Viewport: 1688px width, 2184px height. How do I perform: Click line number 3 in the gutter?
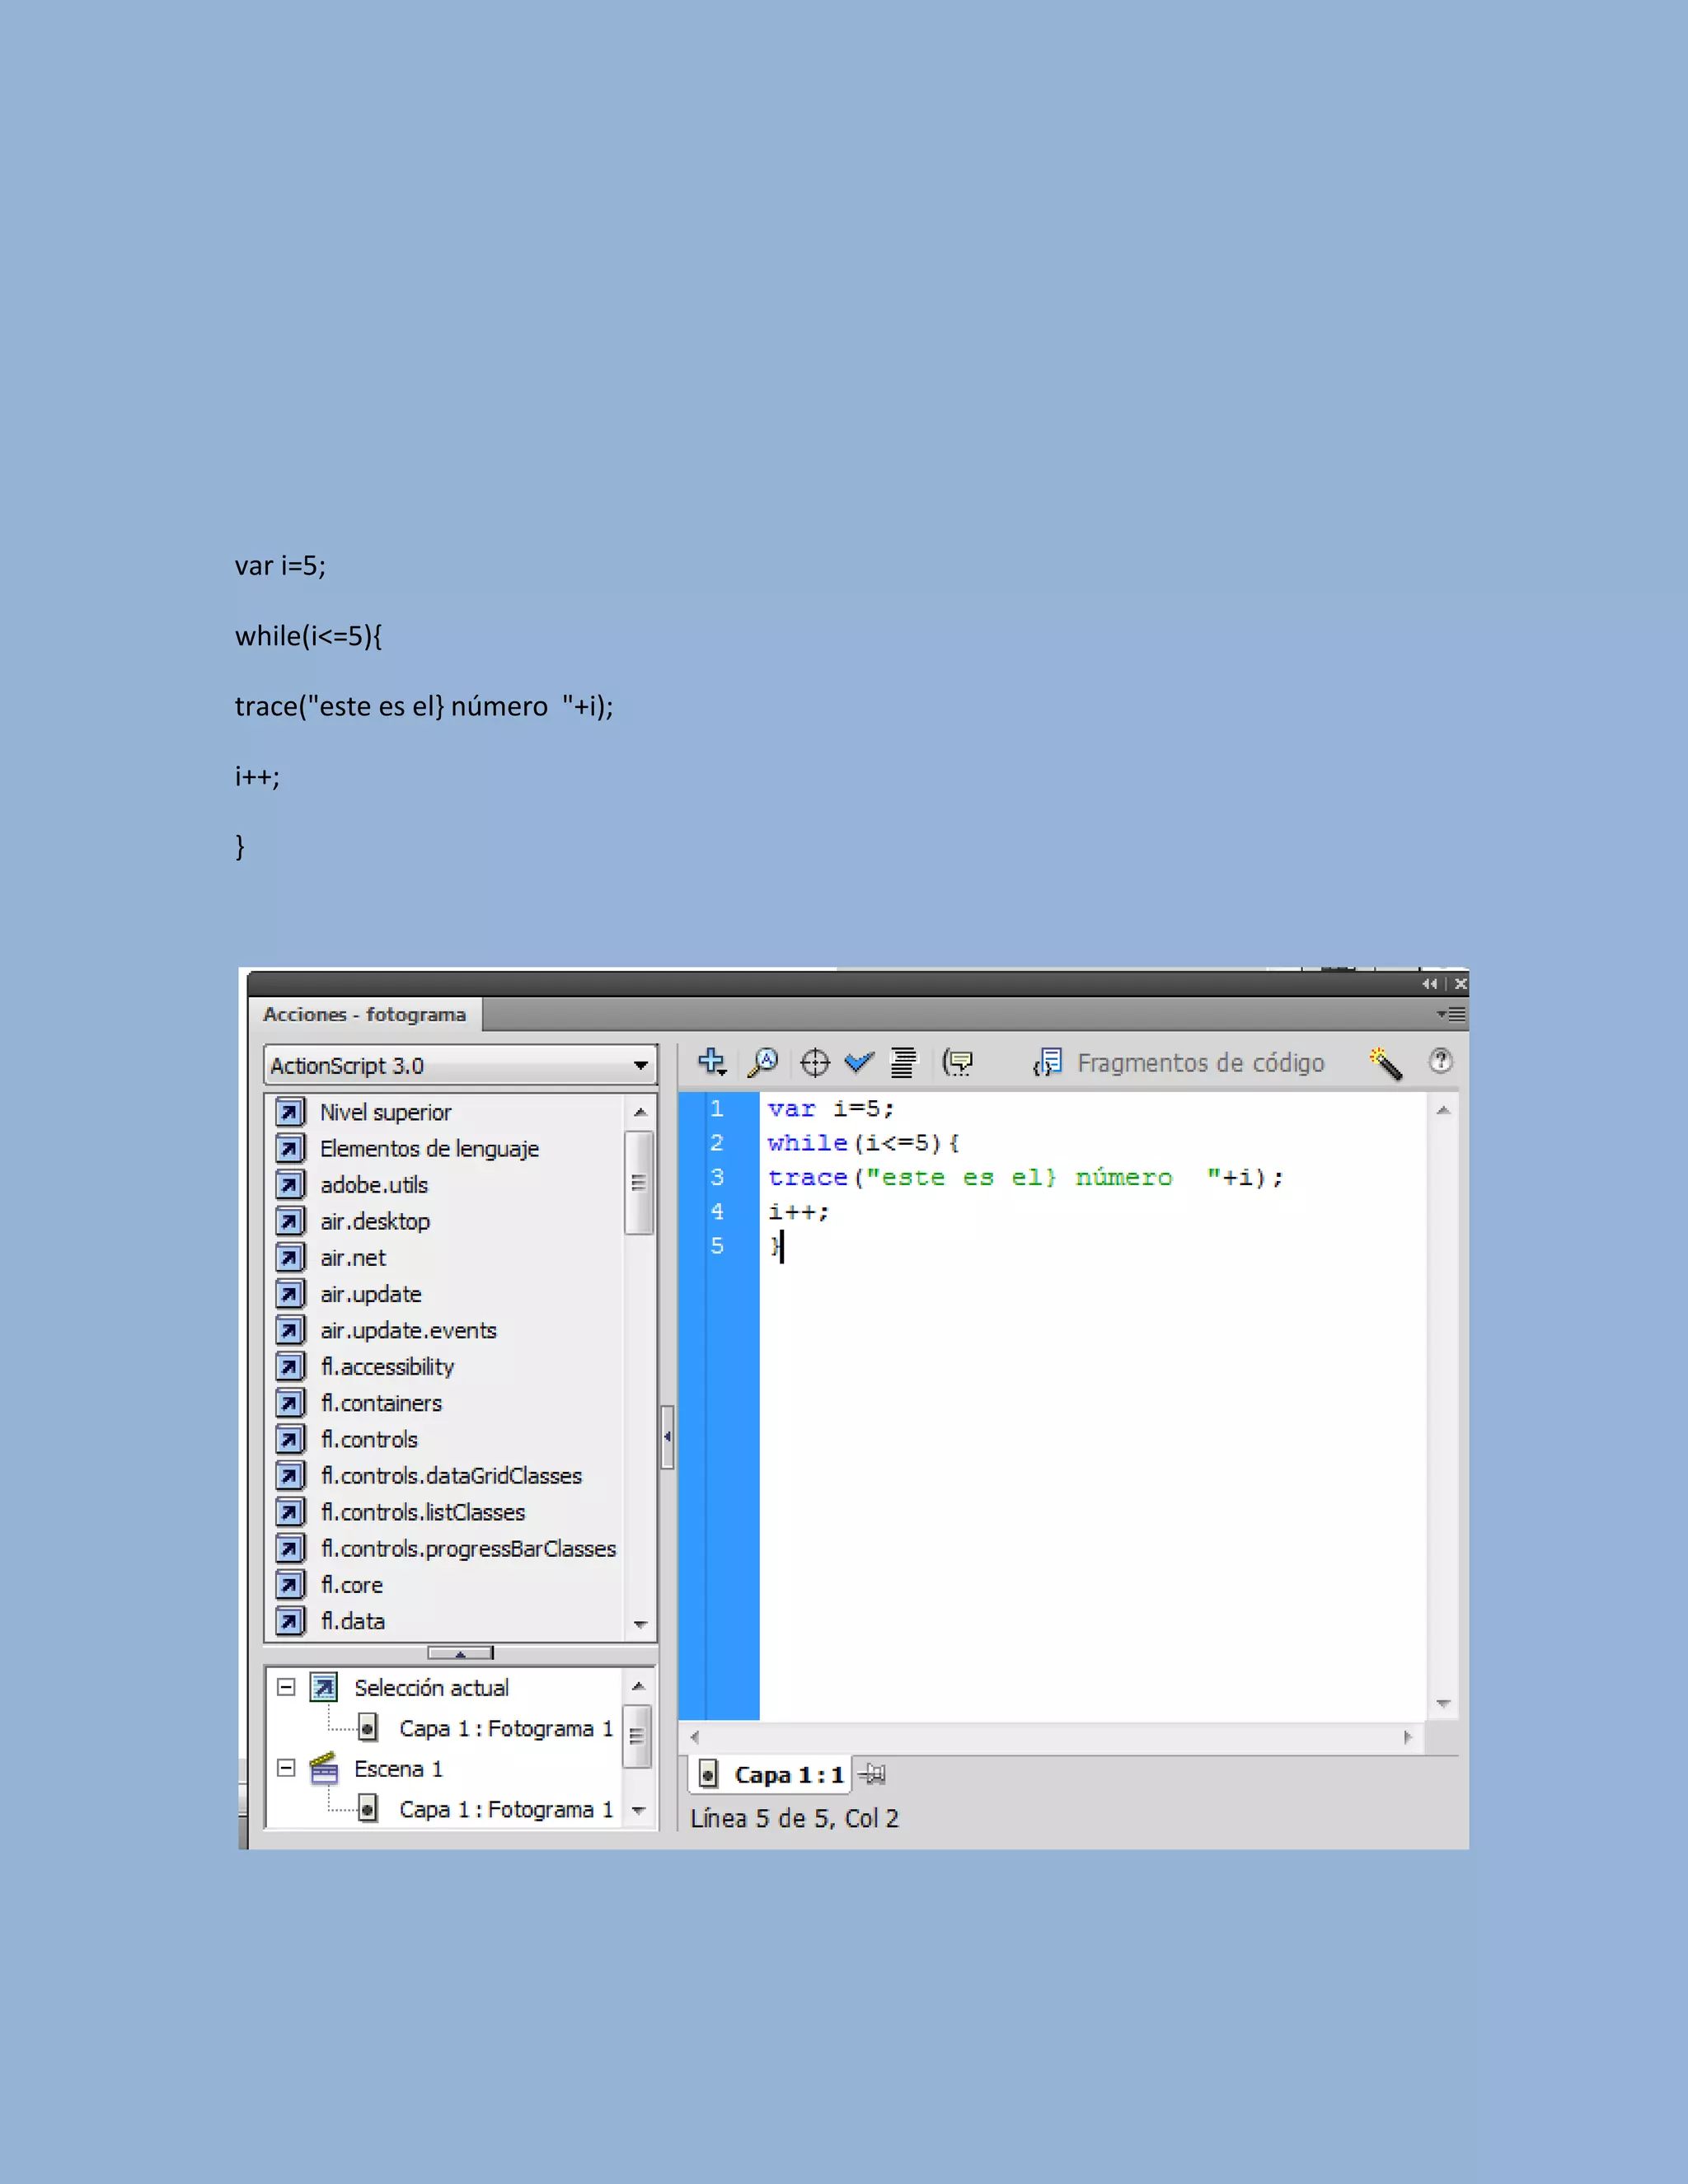click(x=717, y=1177)
